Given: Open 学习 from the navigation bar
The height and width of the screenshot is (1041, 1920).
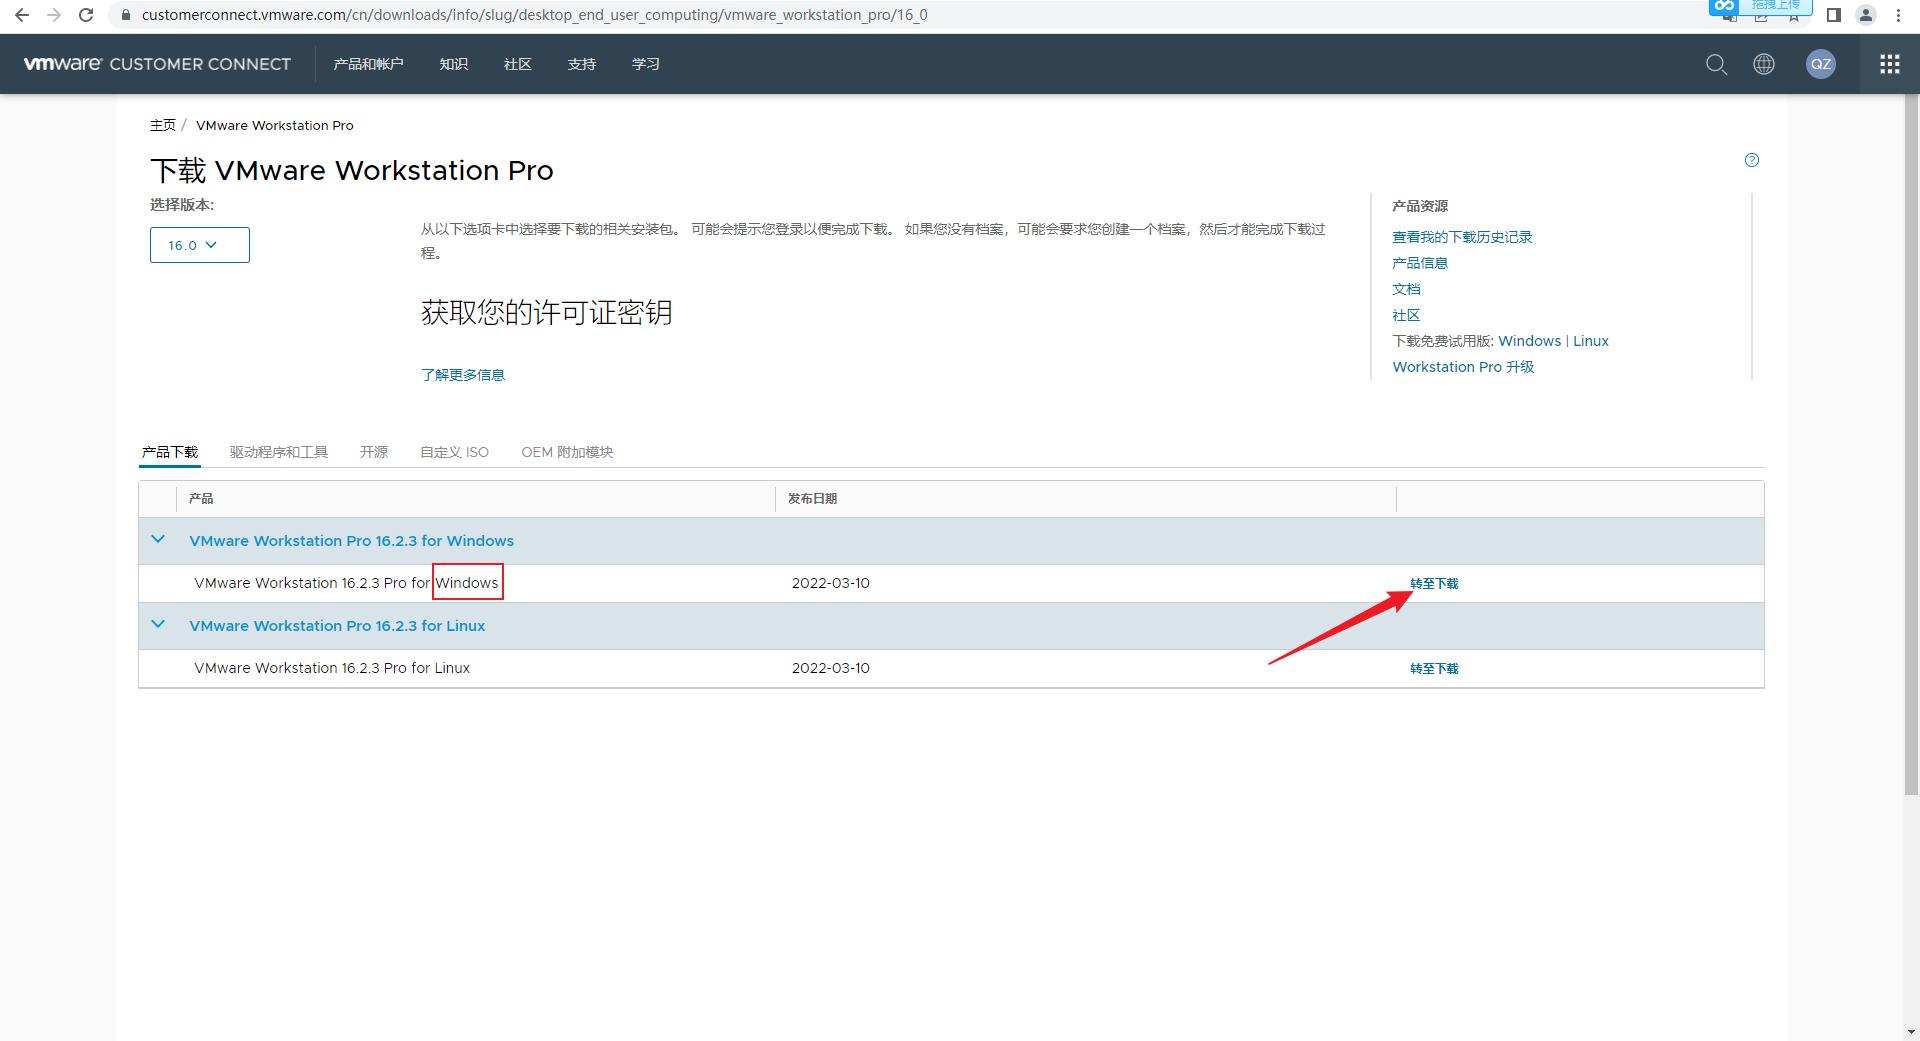Looking at the screenshot, I should (645, 64).
